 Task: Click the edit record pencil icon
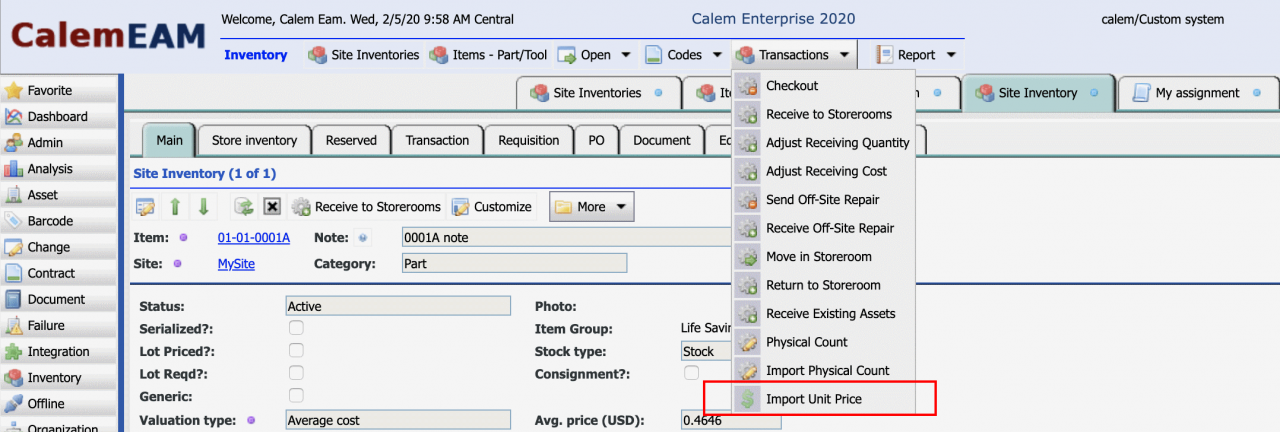[x=145, y=207]
